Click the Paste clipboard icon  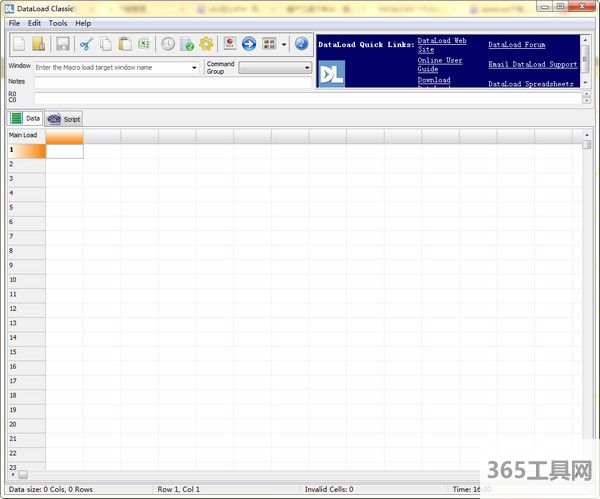tap(124, 44)
